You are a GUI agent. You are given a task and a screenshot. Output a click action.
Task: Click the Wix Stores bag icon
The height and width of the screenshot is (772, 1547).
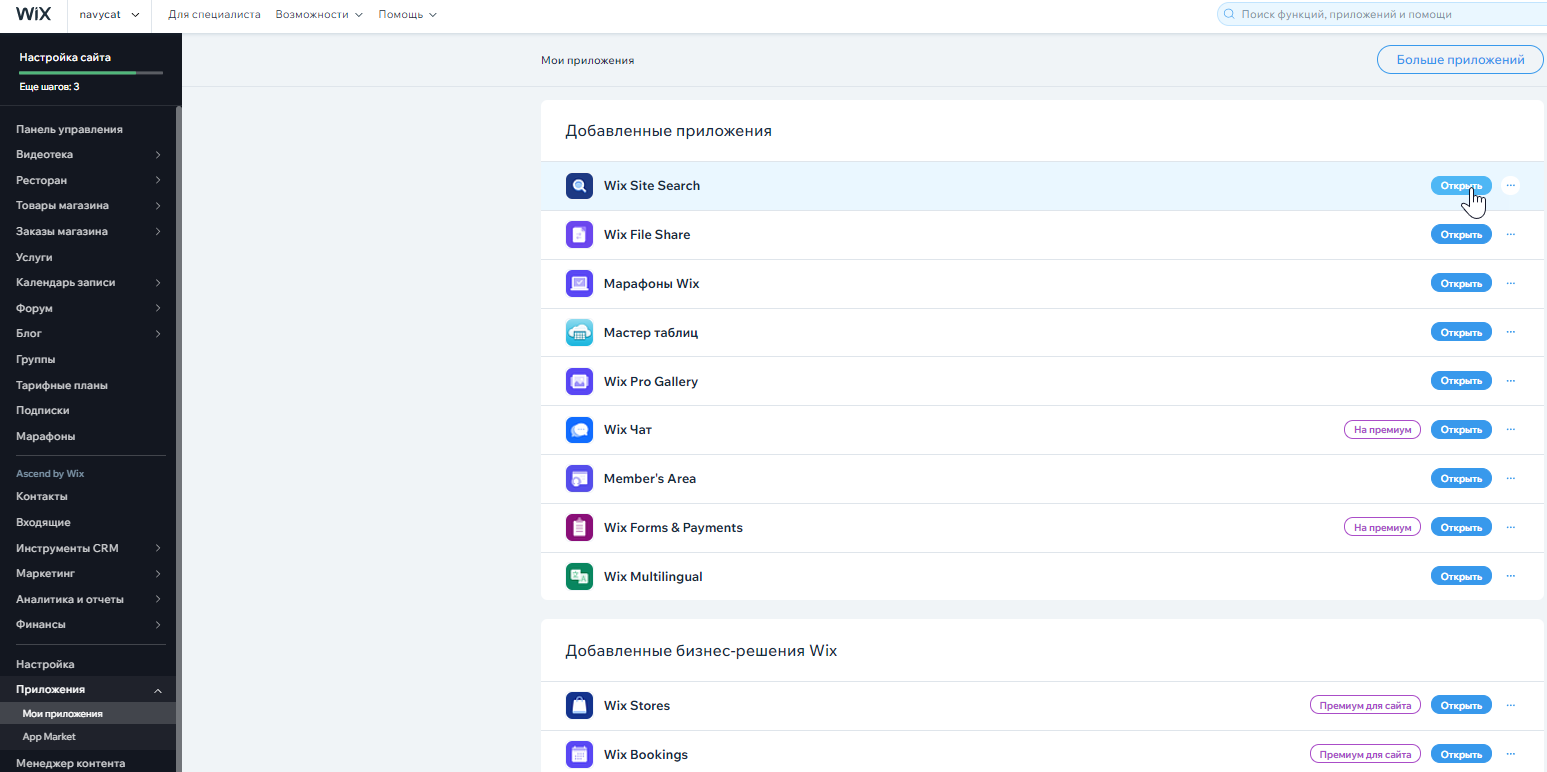[x=579, y=706]
